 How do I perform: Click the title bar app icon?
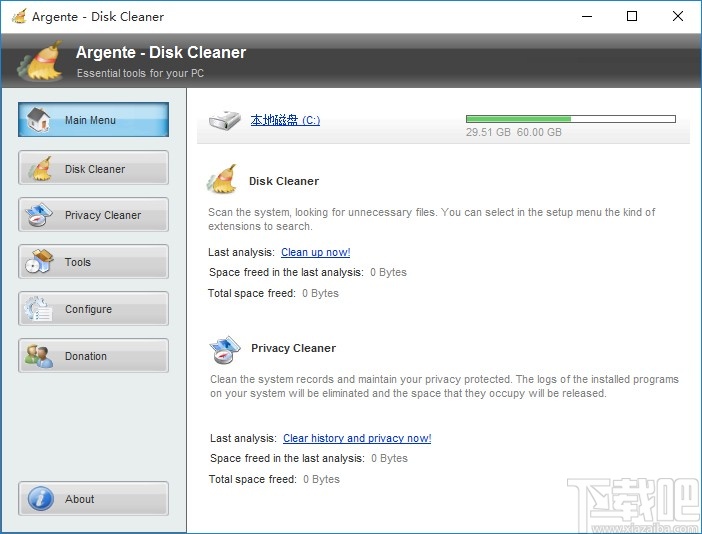pyautogui.click(x=19, y=17)
